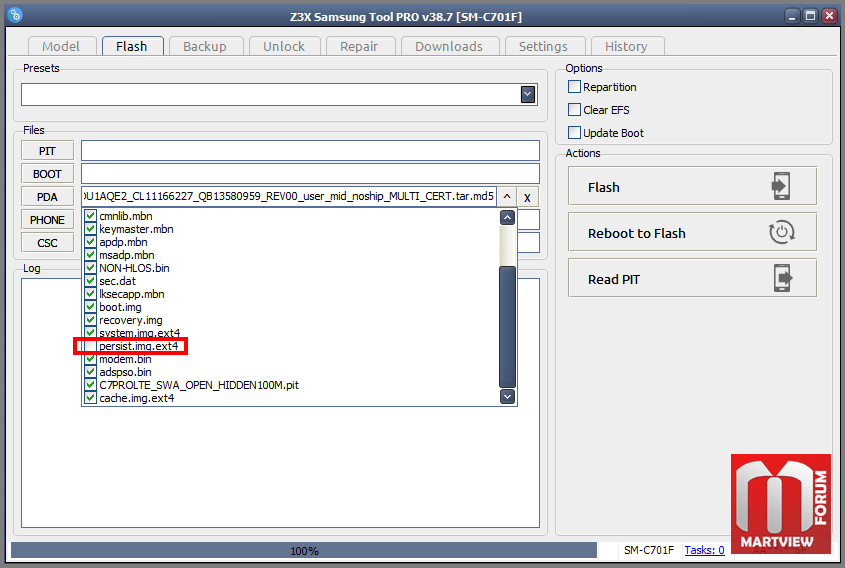Viewport: 845px width, 568px height.
Task: Check the persist.img.ext4 checkbox
Action: 91,346
